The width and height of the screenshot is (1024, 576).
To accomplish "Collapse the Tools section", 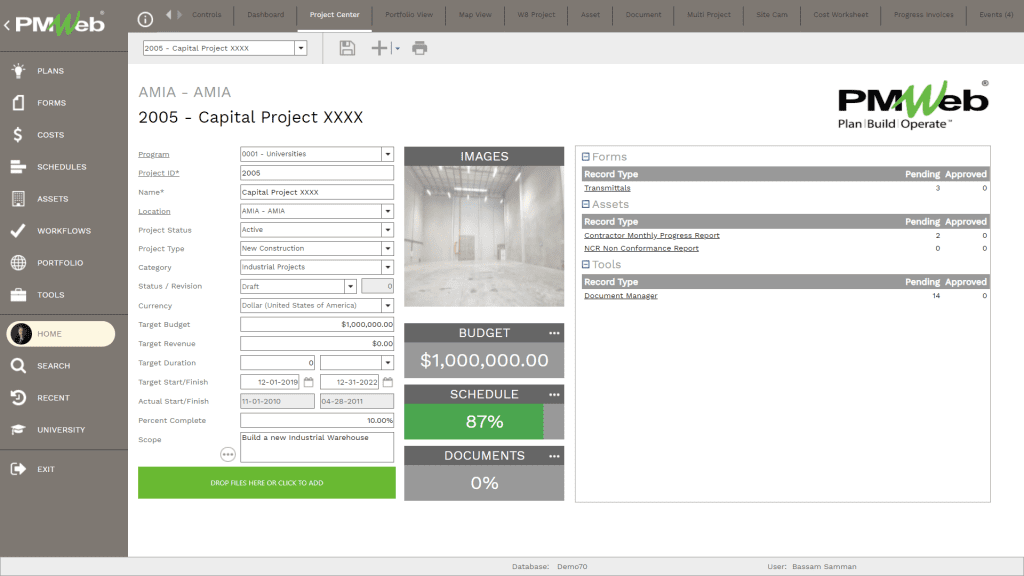I will click(586, 264).
